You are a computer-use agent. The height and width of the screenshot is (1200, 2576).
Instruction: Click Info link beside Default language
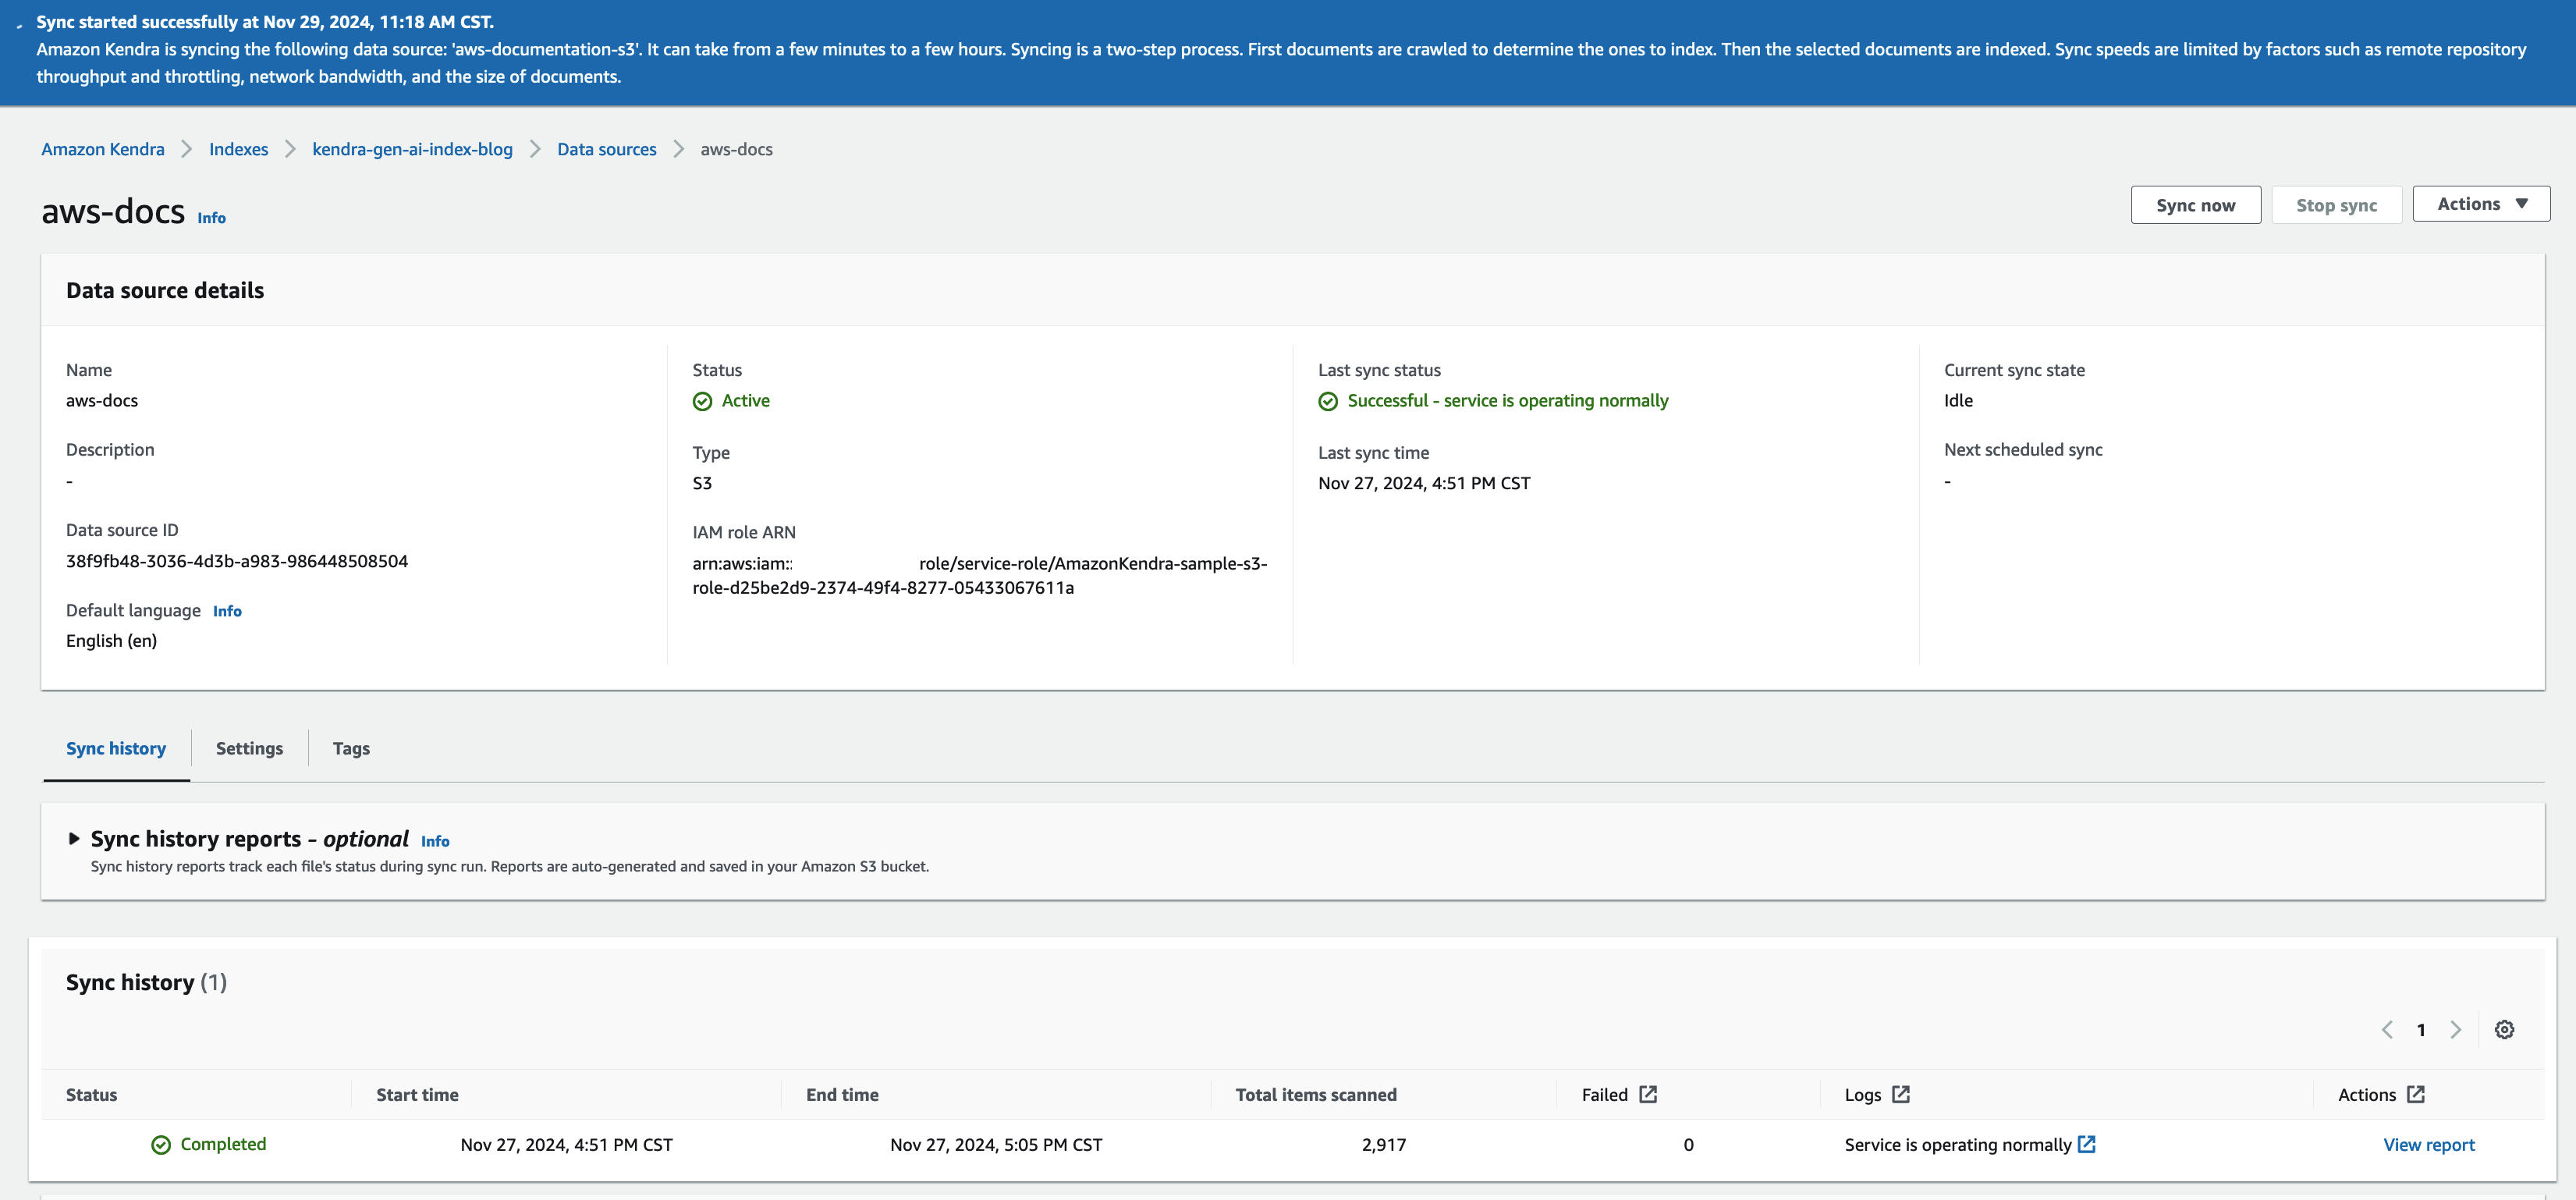point(227,611)
